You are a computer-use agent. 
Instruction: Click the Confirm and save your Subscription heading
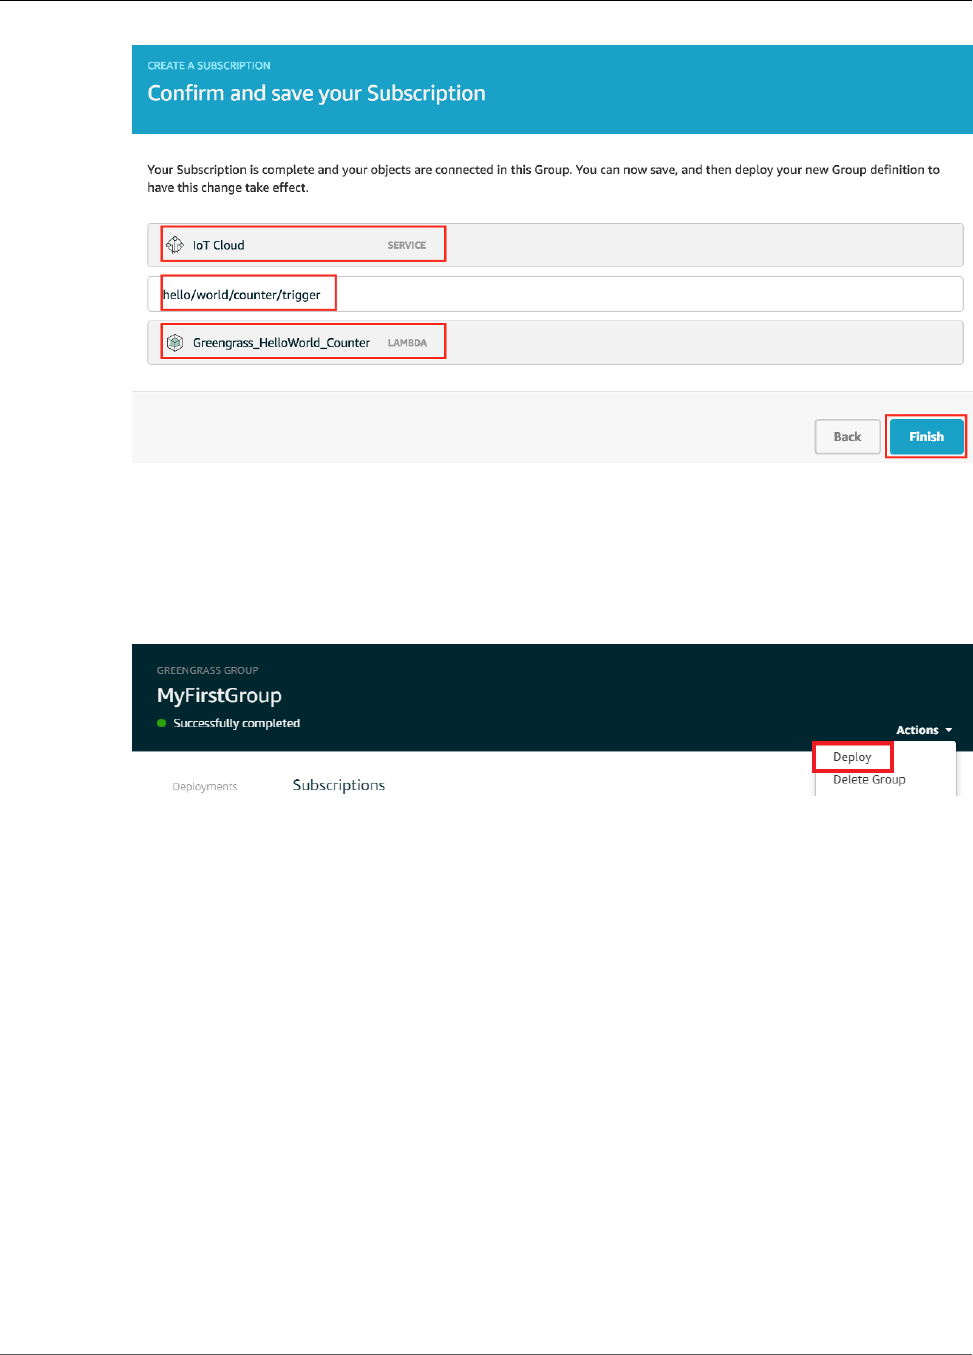tap(317, 93)
